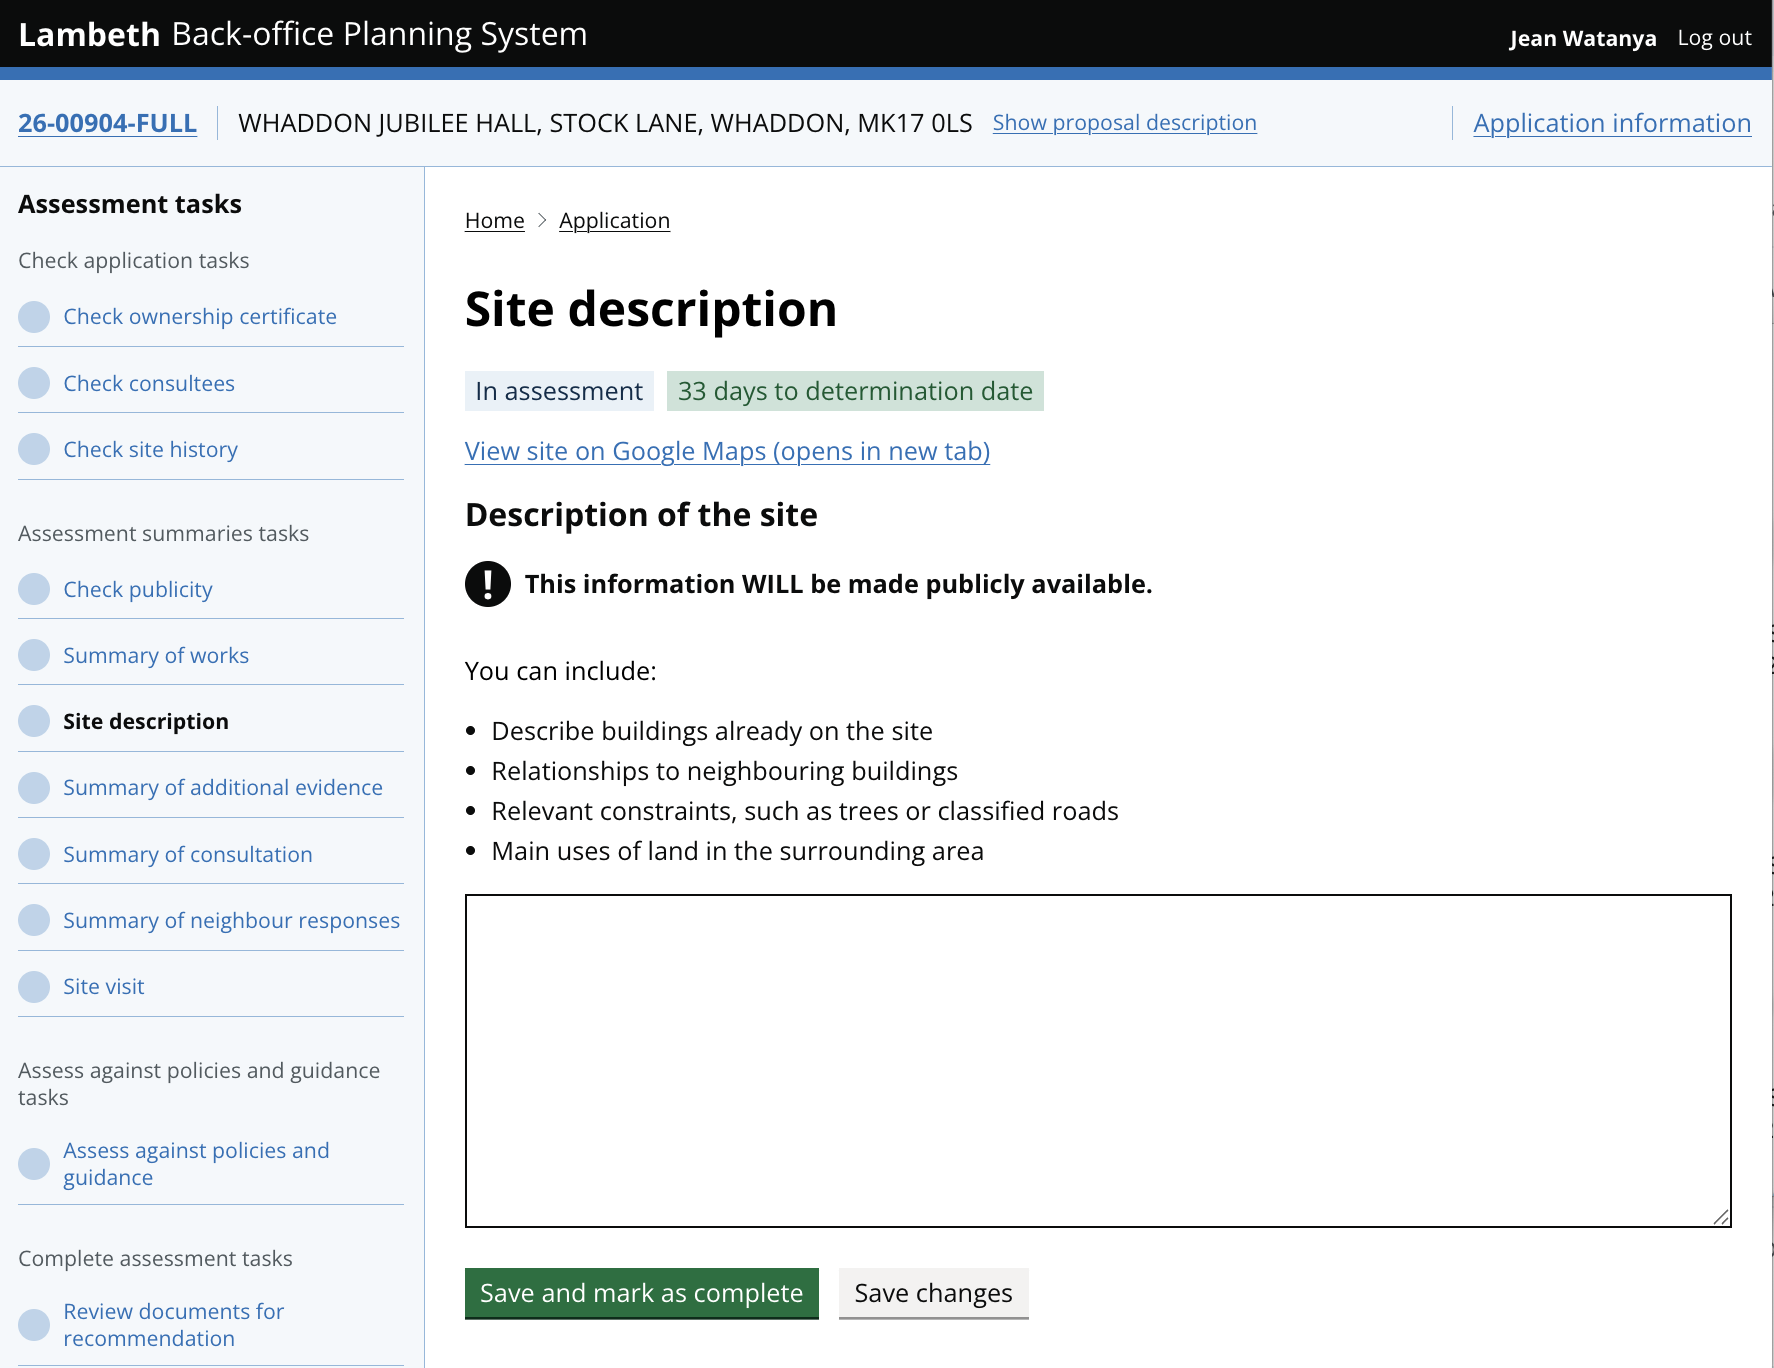Click the status circle for Review documents for recommendation
The image size is (1774, 1368).
pyautogui.click(x=34, y=1324)
